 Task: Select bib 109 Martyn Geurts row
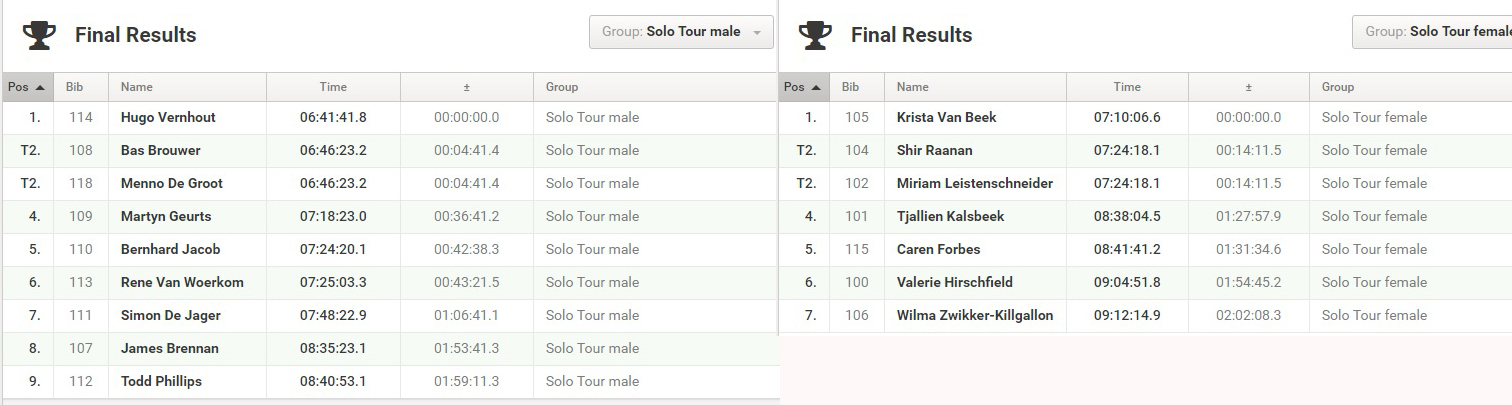pos(389,216)
